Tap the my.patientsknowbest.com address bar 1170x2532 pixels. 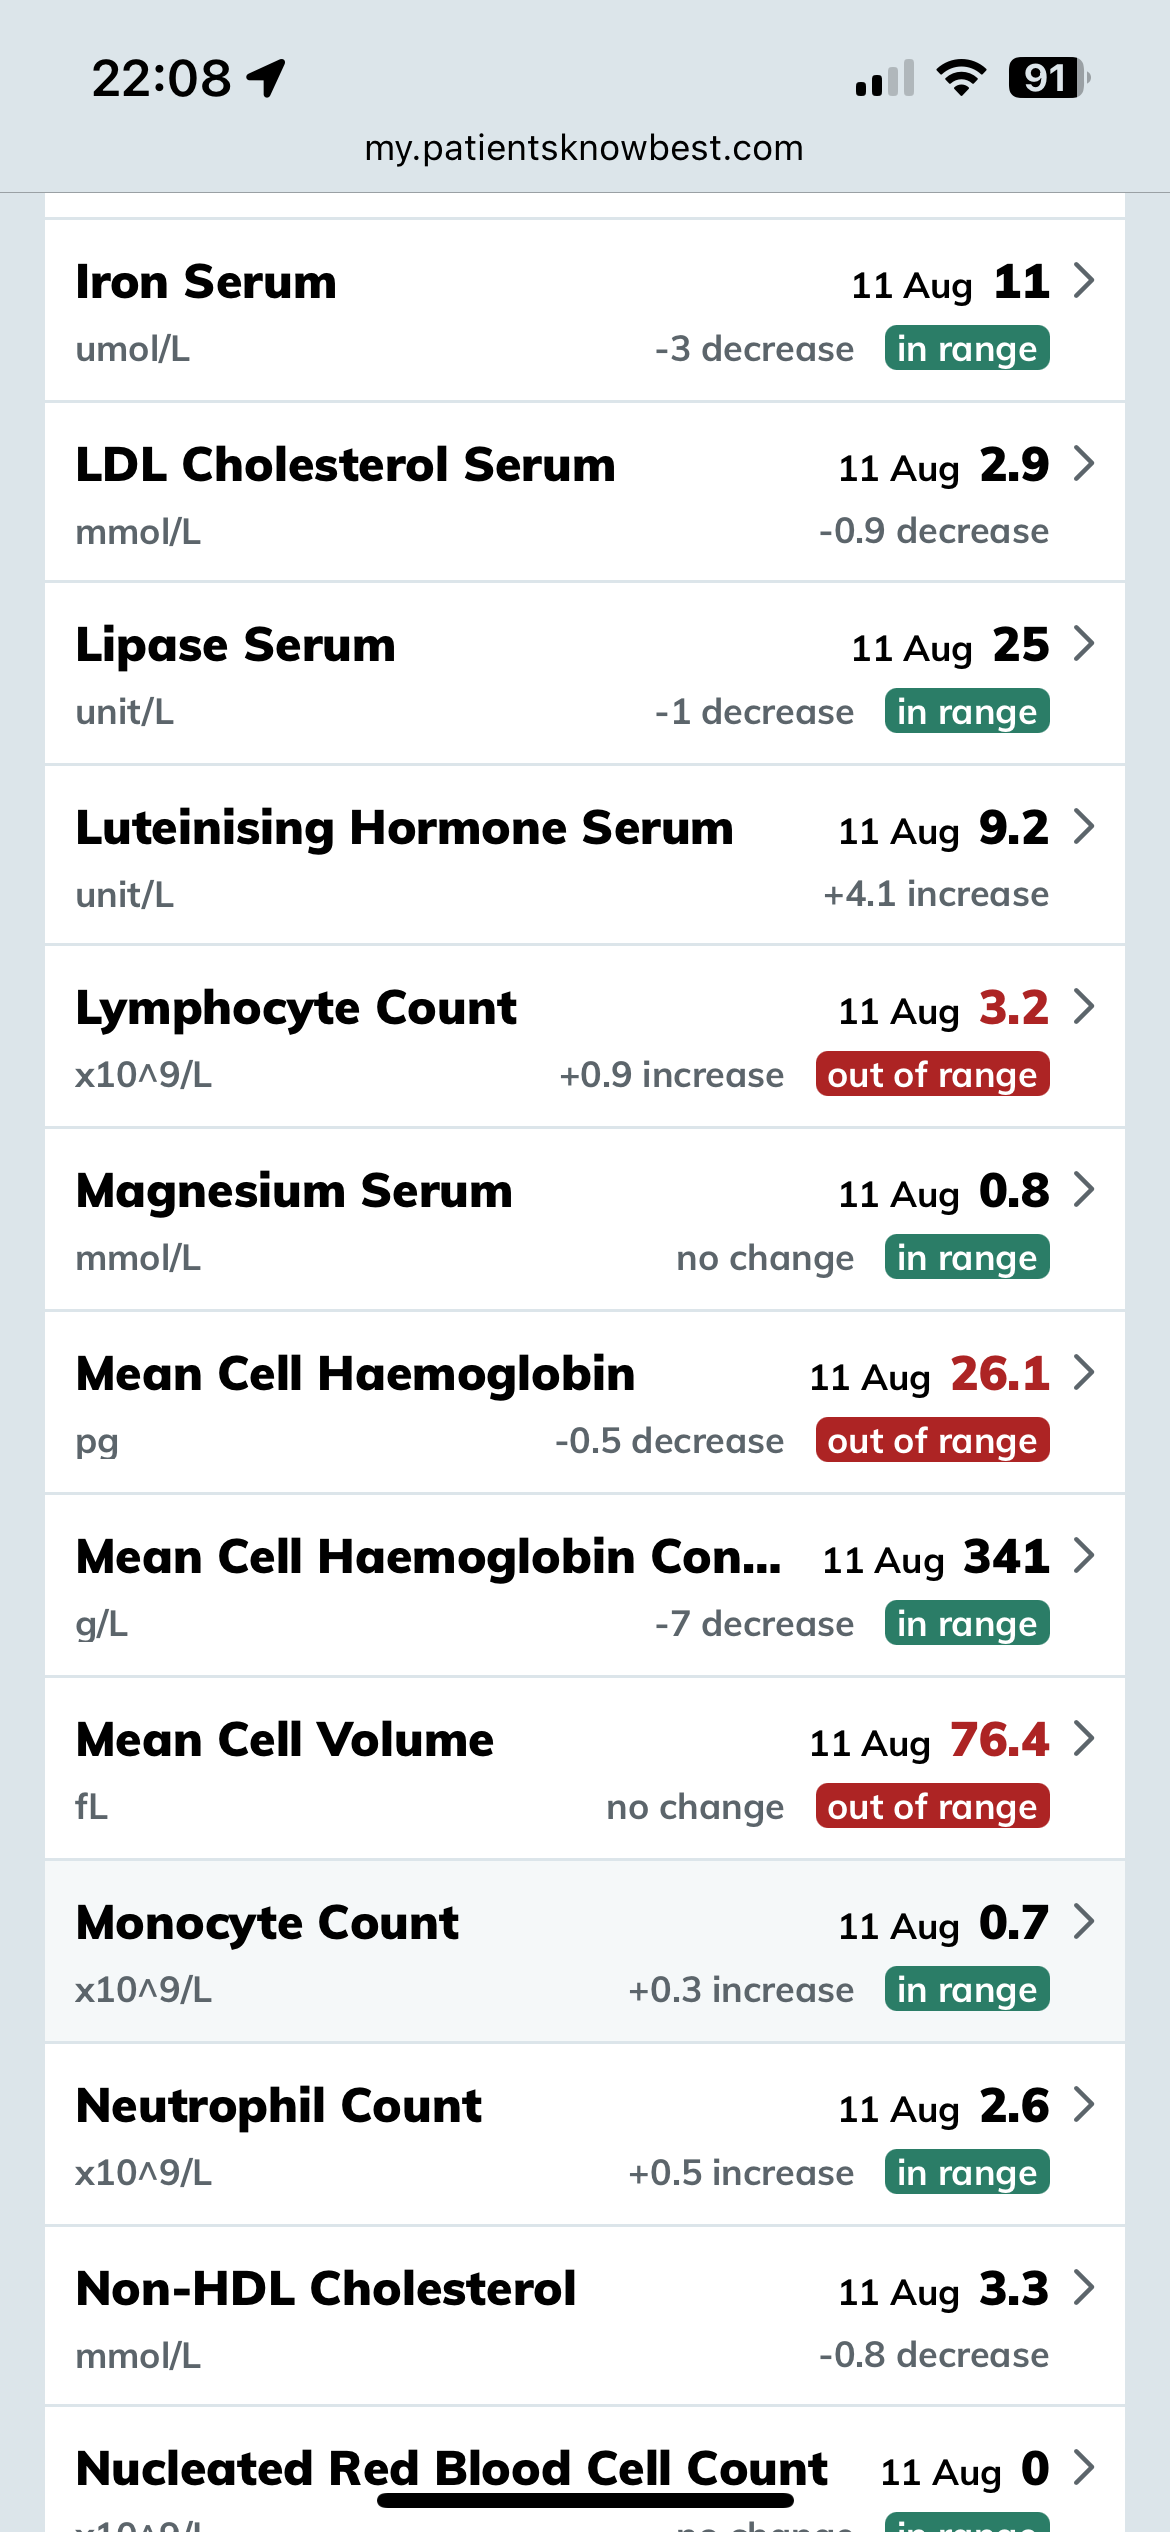[x=584, y=148]
